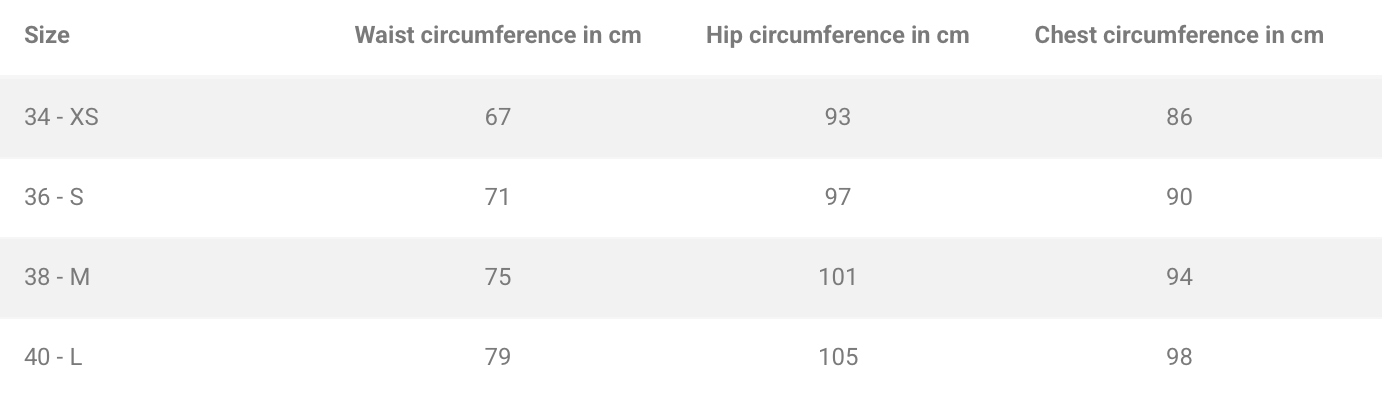Select the 40 - L size row label
Image resolution: width=1382 pixels, height=408 pixels.
pyautogui.click(x=53, y=357)
